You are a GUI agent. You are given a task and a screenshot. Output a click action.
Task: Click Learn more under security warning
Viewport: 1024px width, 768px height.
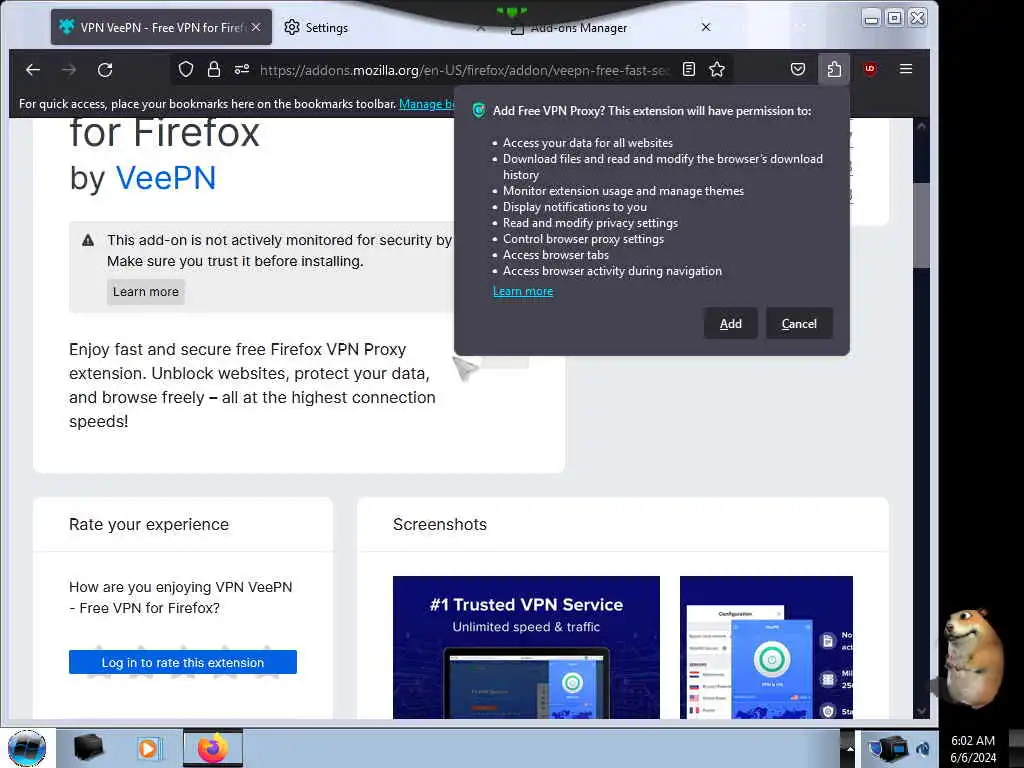pyautogui.click(x=146, y=291)
